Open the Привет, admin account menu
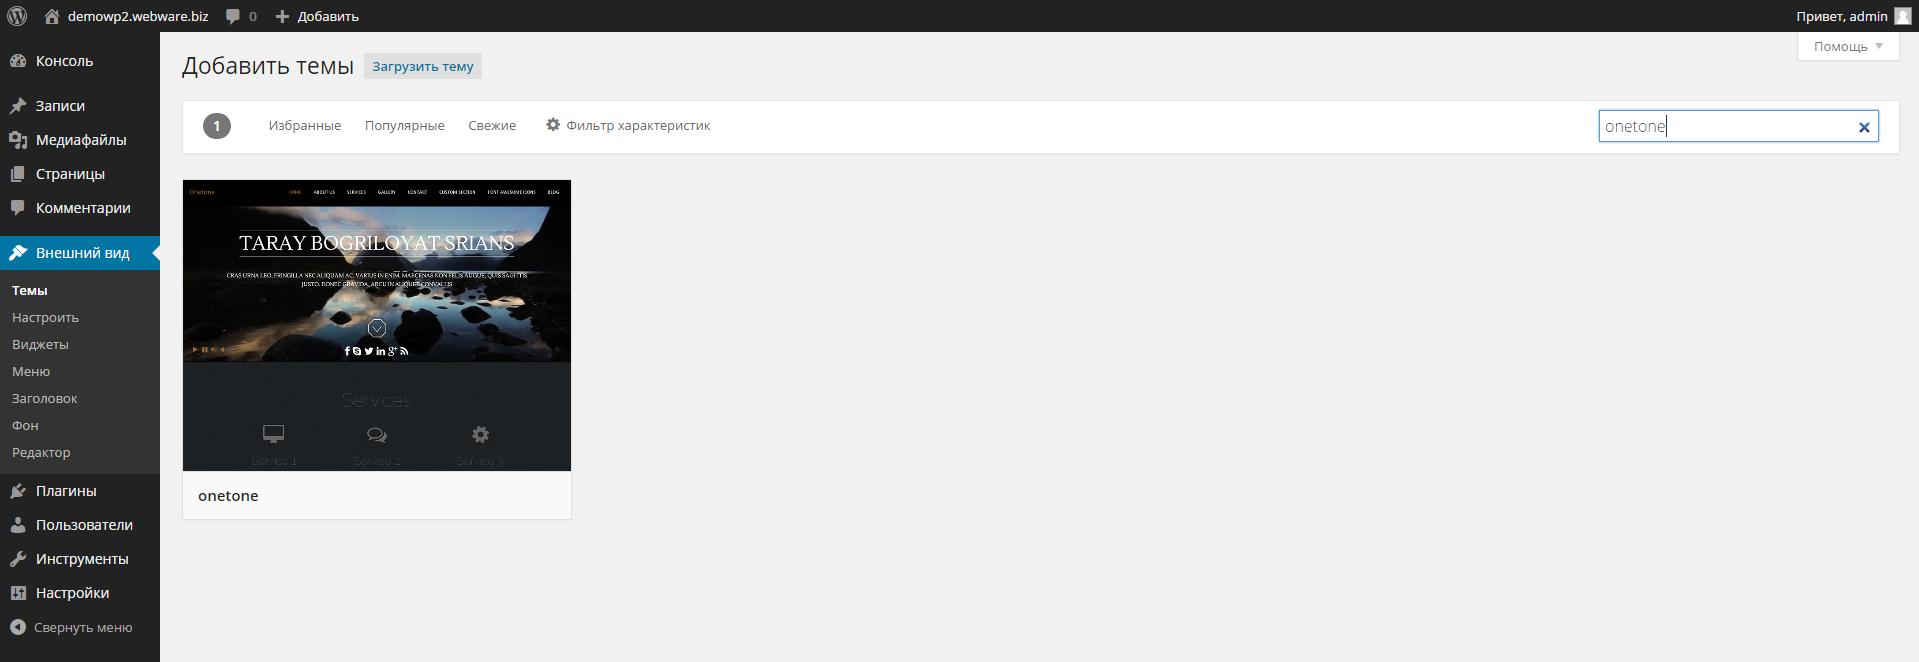 [x=1842, y=16]
